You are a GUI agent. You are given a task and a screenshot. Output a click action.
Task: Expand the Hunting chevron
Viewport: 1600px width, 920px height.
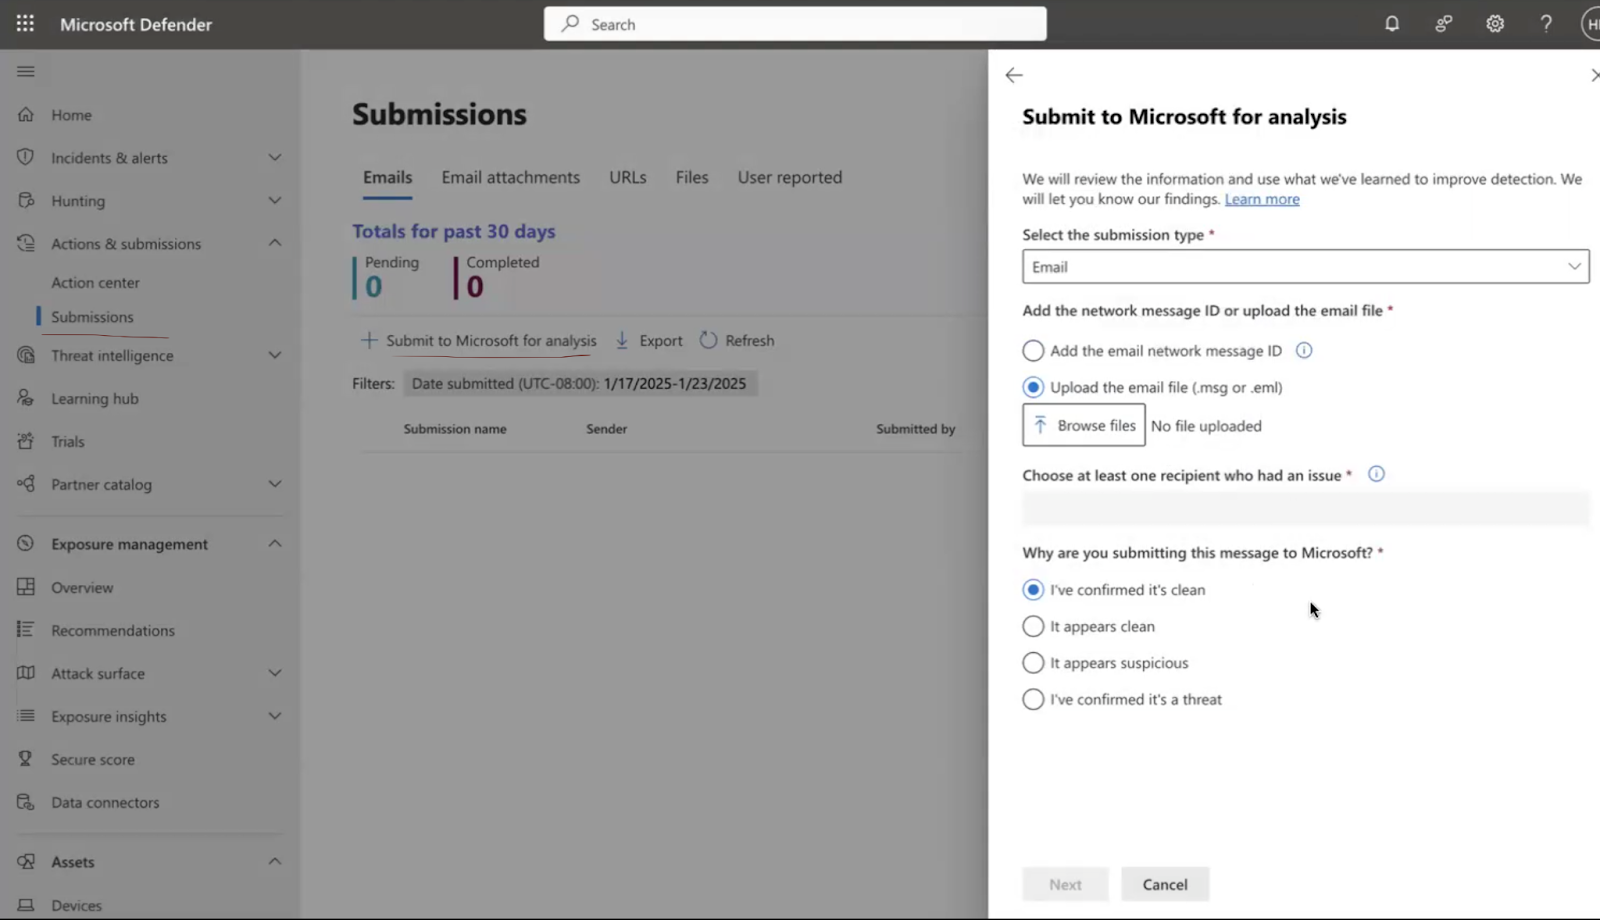point(275,200)
